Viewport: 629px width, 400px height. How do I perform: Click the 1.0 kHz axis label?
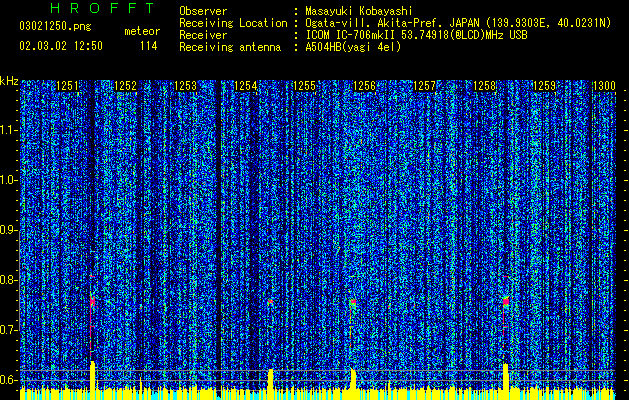pos(9,180)
